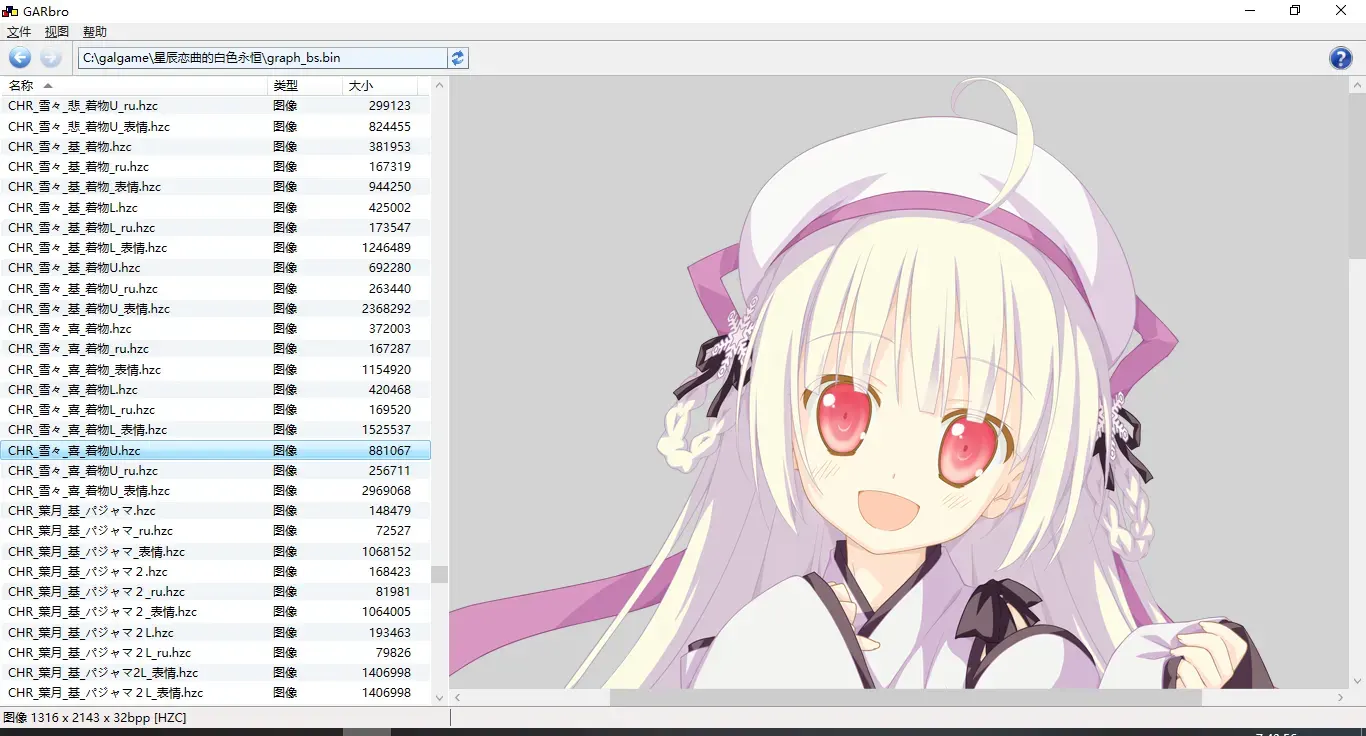Select file CHR_雪々_基_着物U_ru.hzc
1366x736 pixels.
pyautogui.click(x=215, y=288)
